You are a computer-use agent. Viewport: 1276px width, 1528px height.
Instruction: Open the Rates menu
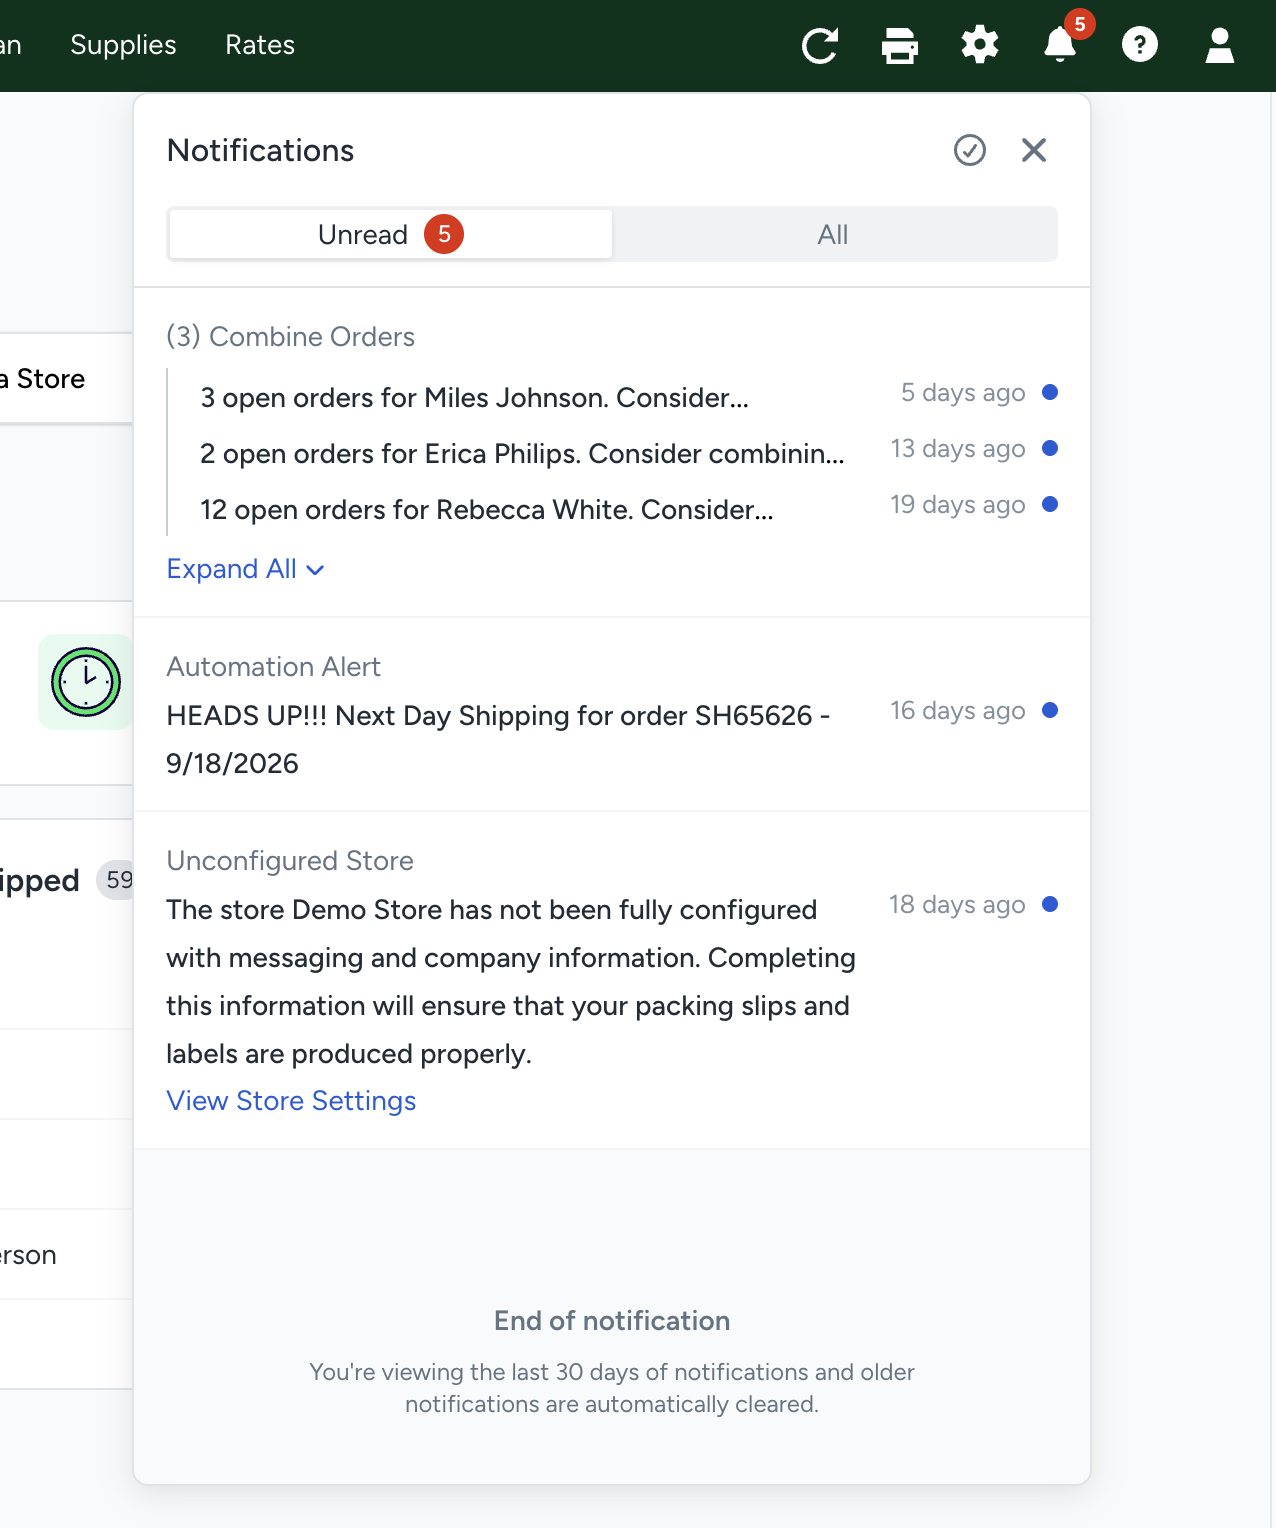(260, 45)
